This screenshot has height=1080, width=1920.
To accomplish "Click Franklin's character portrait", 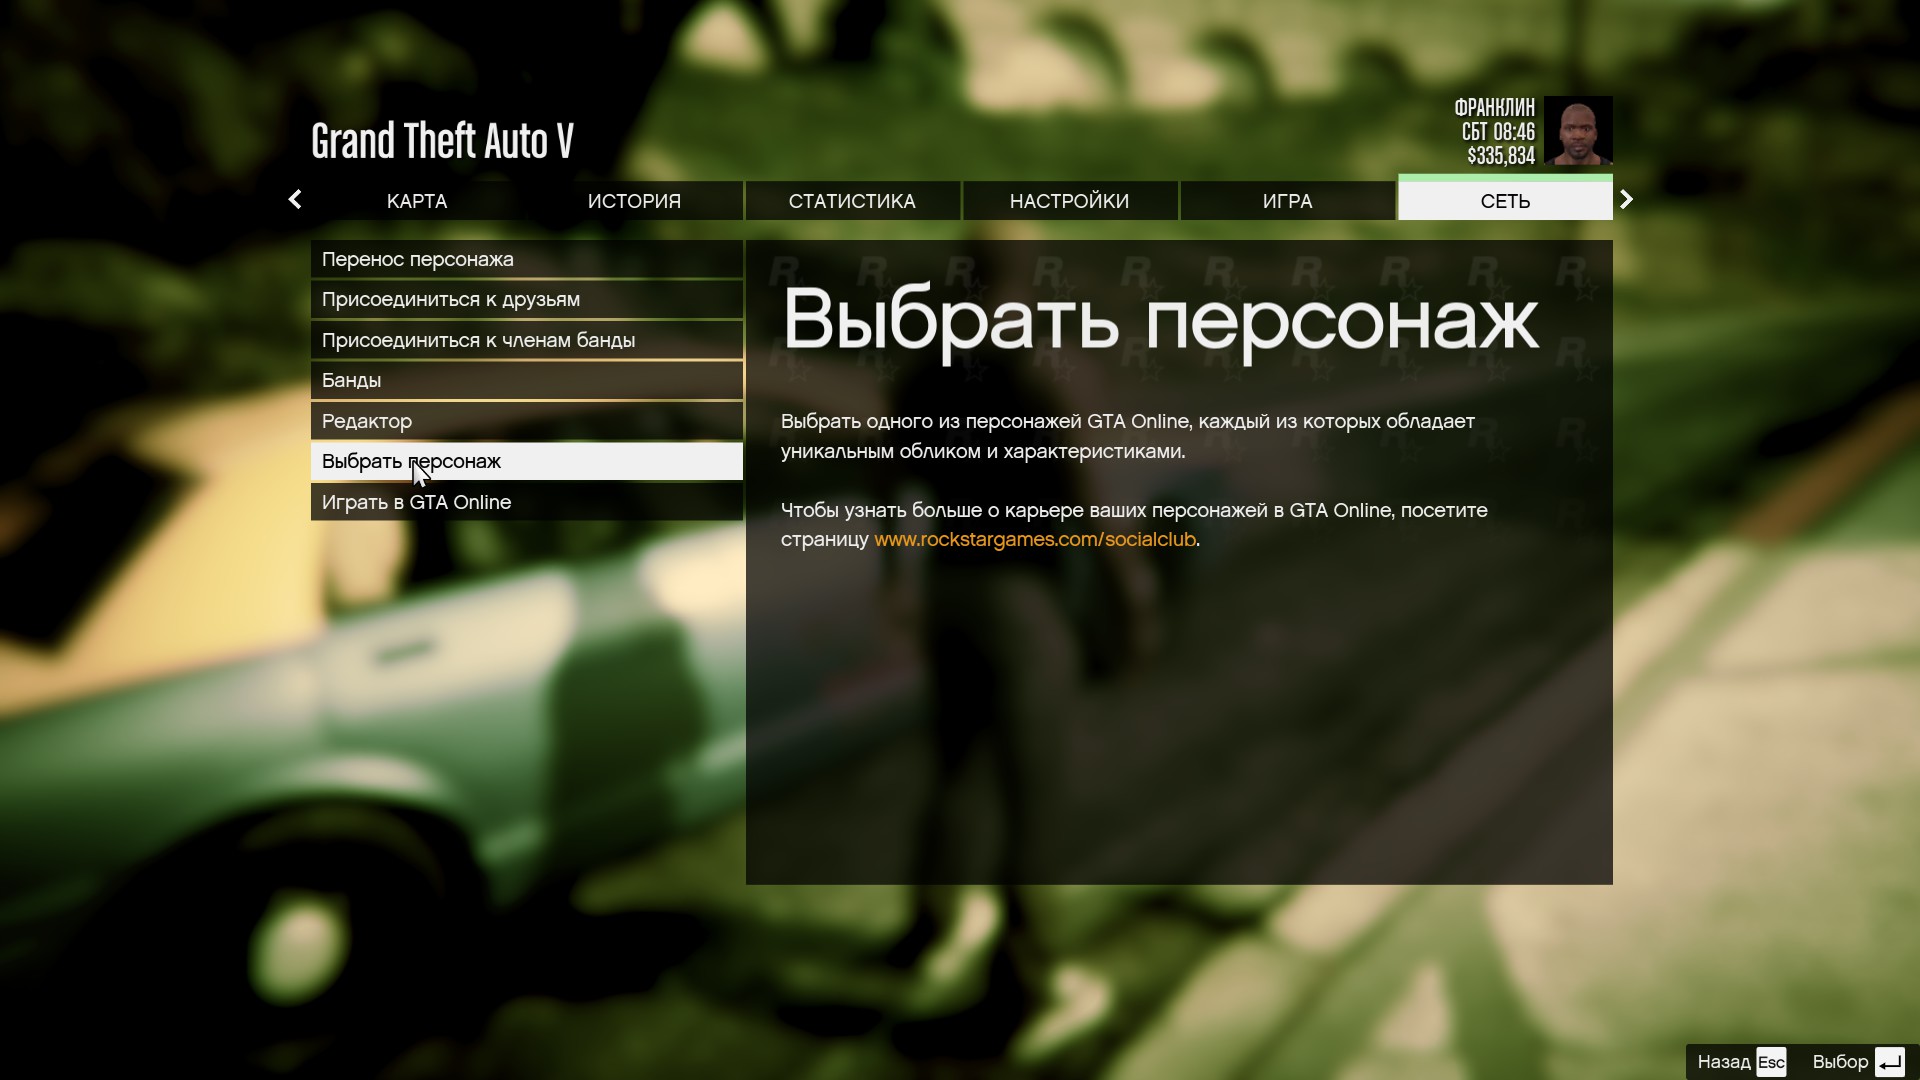I will click(x=1578, y=130).
